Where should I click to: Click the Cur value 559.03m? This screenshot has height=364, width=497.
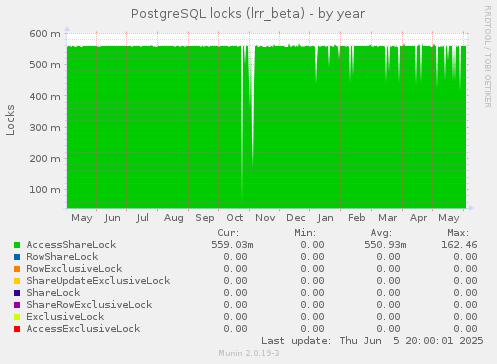[x=232, y=245]
